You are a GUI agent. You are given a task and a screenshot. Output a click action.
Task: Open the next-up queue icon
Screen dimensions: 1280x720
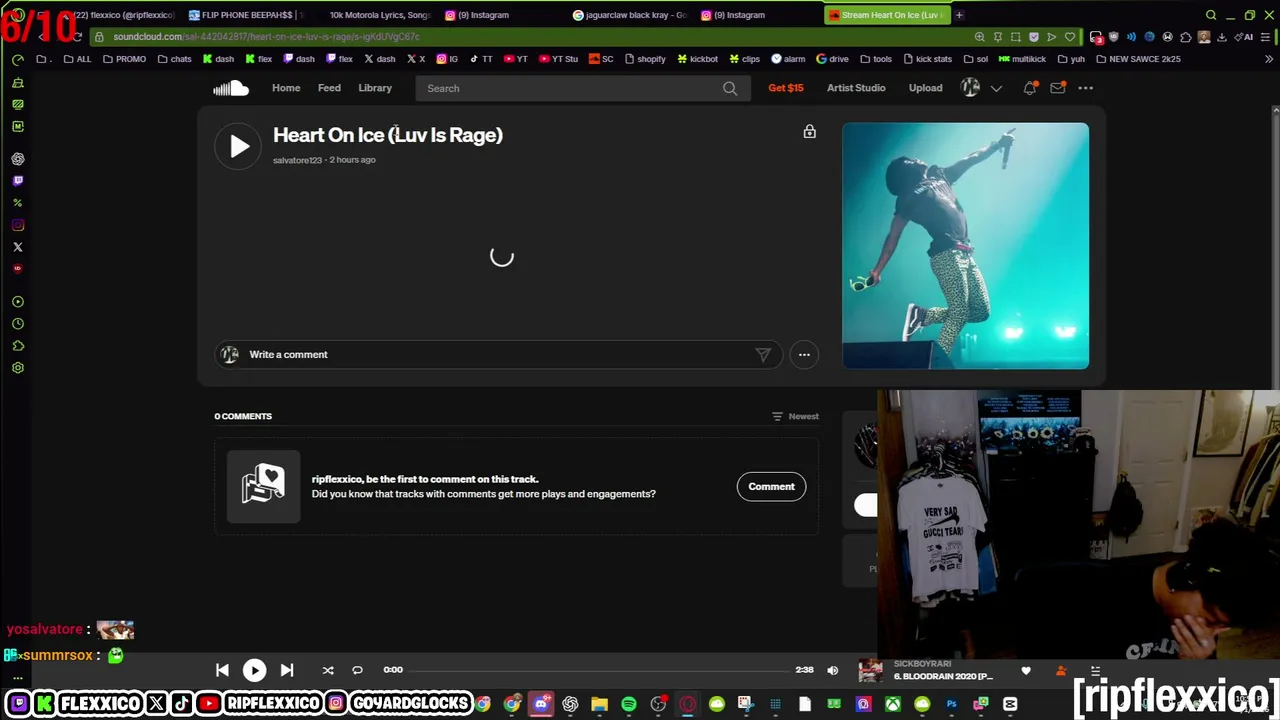[x=1095, y=671]
